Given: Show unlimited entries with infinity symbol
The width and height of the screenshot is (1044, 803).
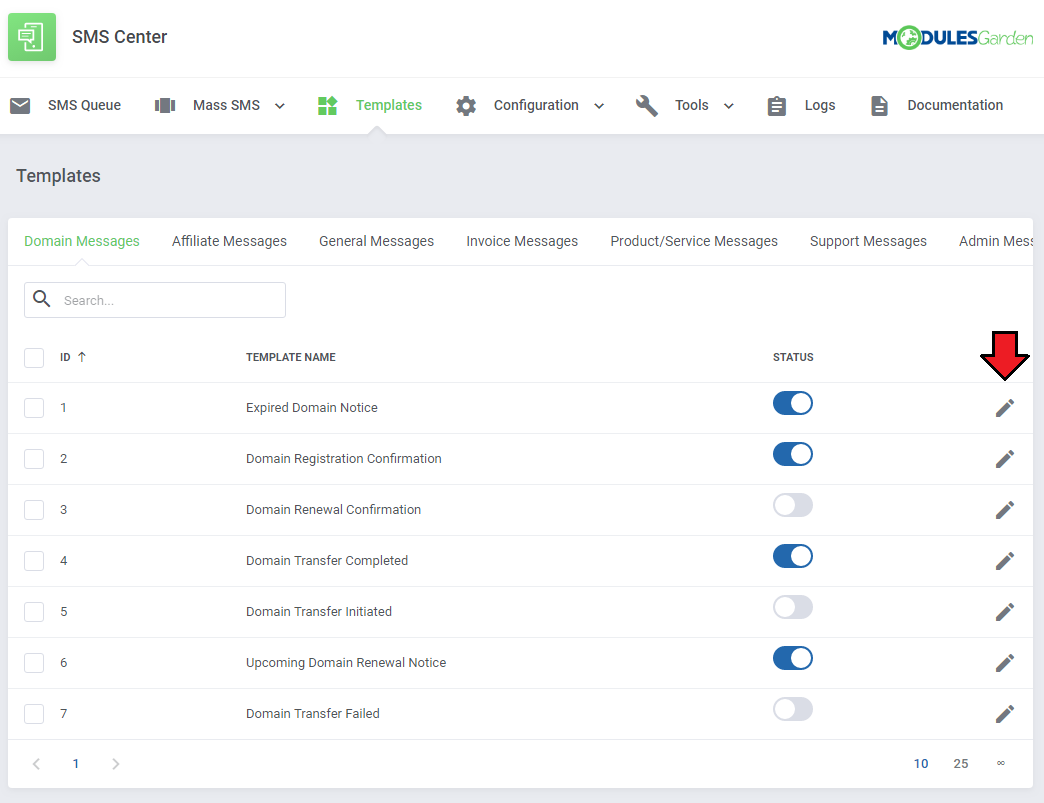Looking at the screenshot, I should 1000,763.
